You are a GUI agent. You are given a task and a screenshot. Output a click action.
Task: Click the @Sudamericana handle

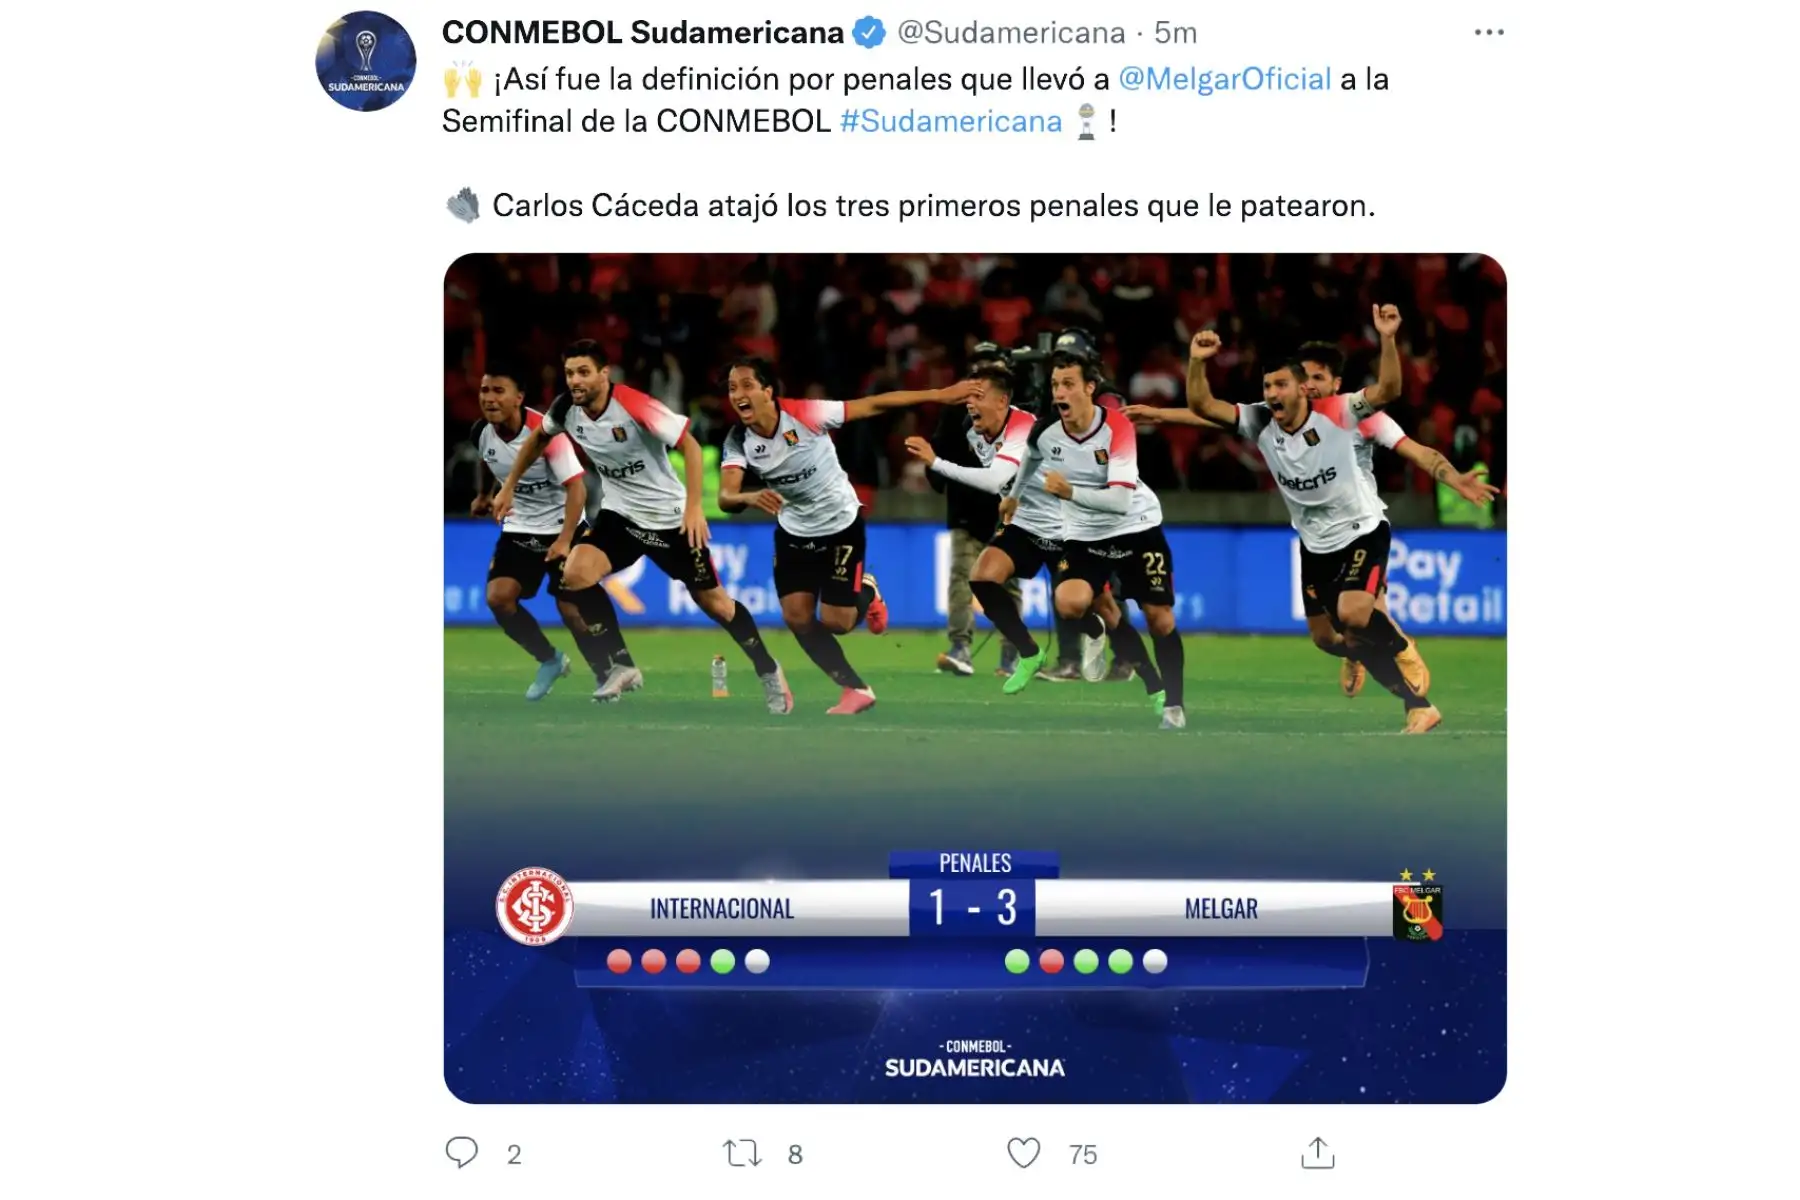[x=1011, y=33]
